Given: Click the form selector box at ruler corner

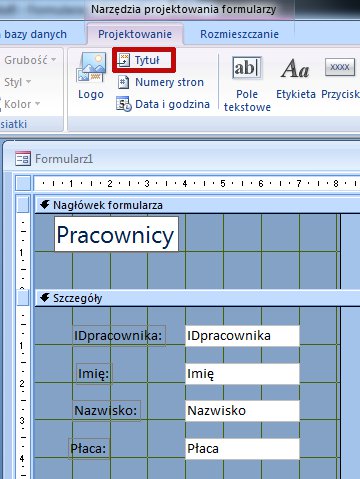Looking at the screenshot, I should [23, 183].
